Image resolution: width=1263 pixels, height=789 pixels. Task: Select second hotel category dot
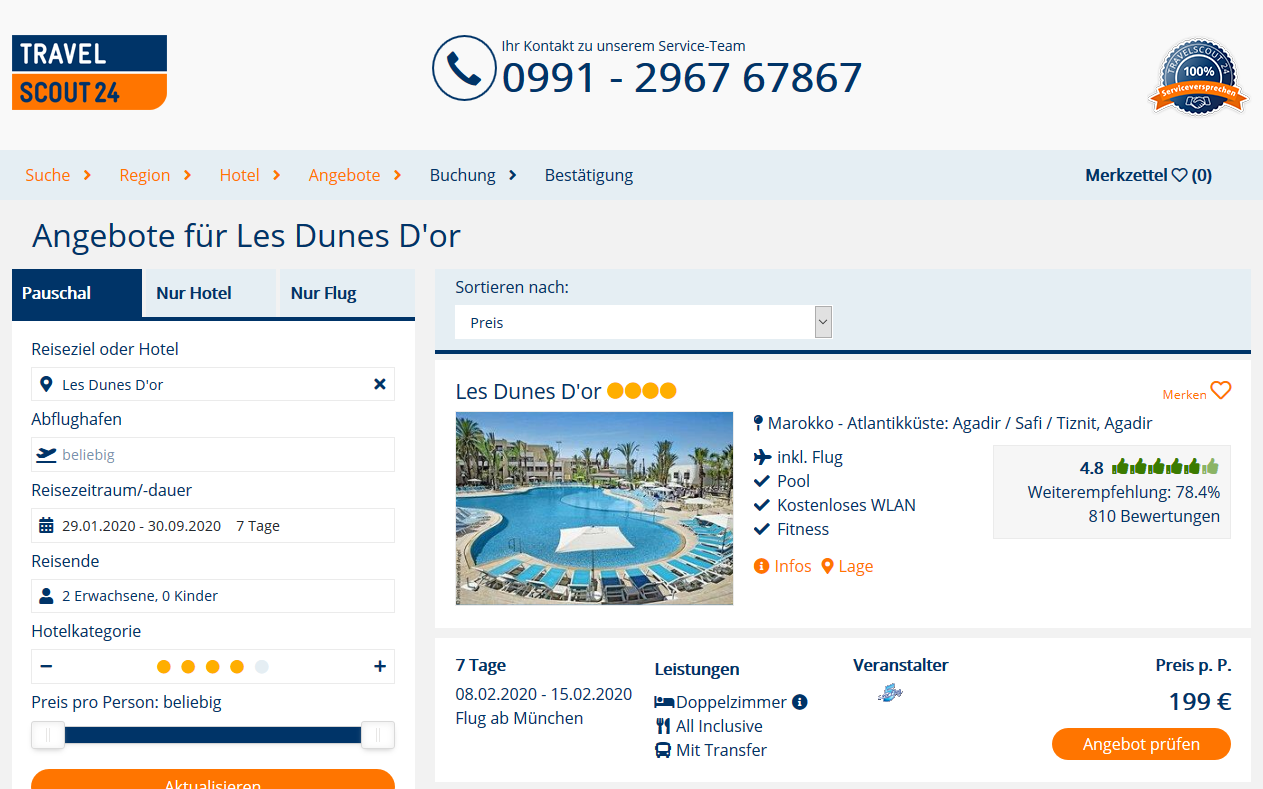click(x=188, y=667)
